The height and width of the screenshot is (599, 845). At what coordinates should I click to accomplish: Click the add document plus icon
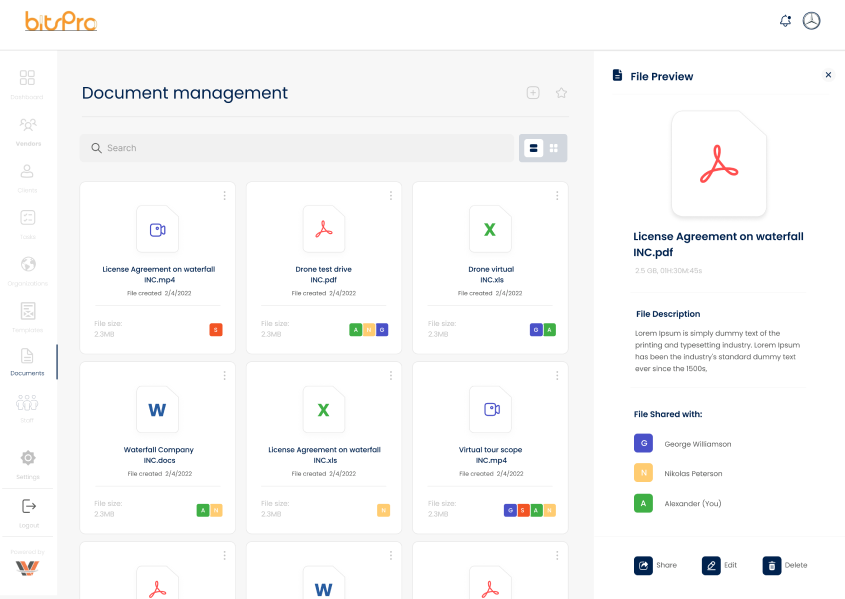[x=533, y=93]
